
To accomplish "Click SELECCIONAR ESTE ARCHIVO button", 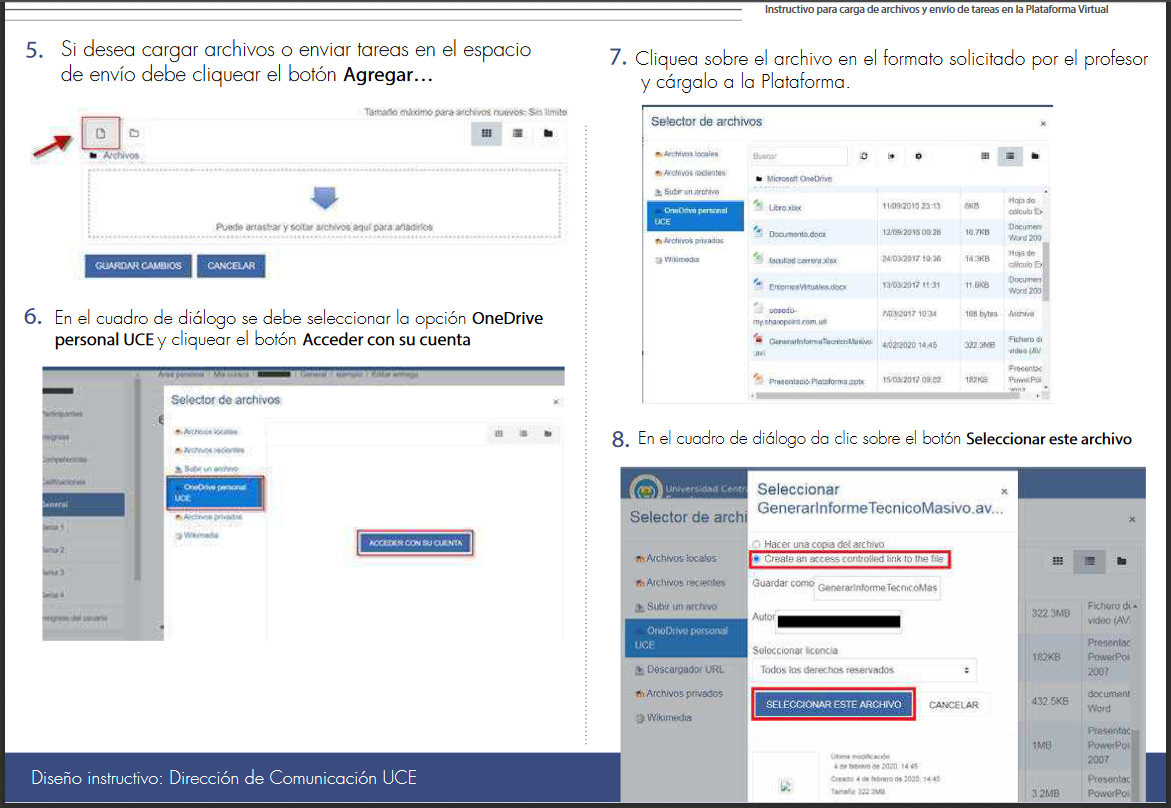I will (833, 704).
